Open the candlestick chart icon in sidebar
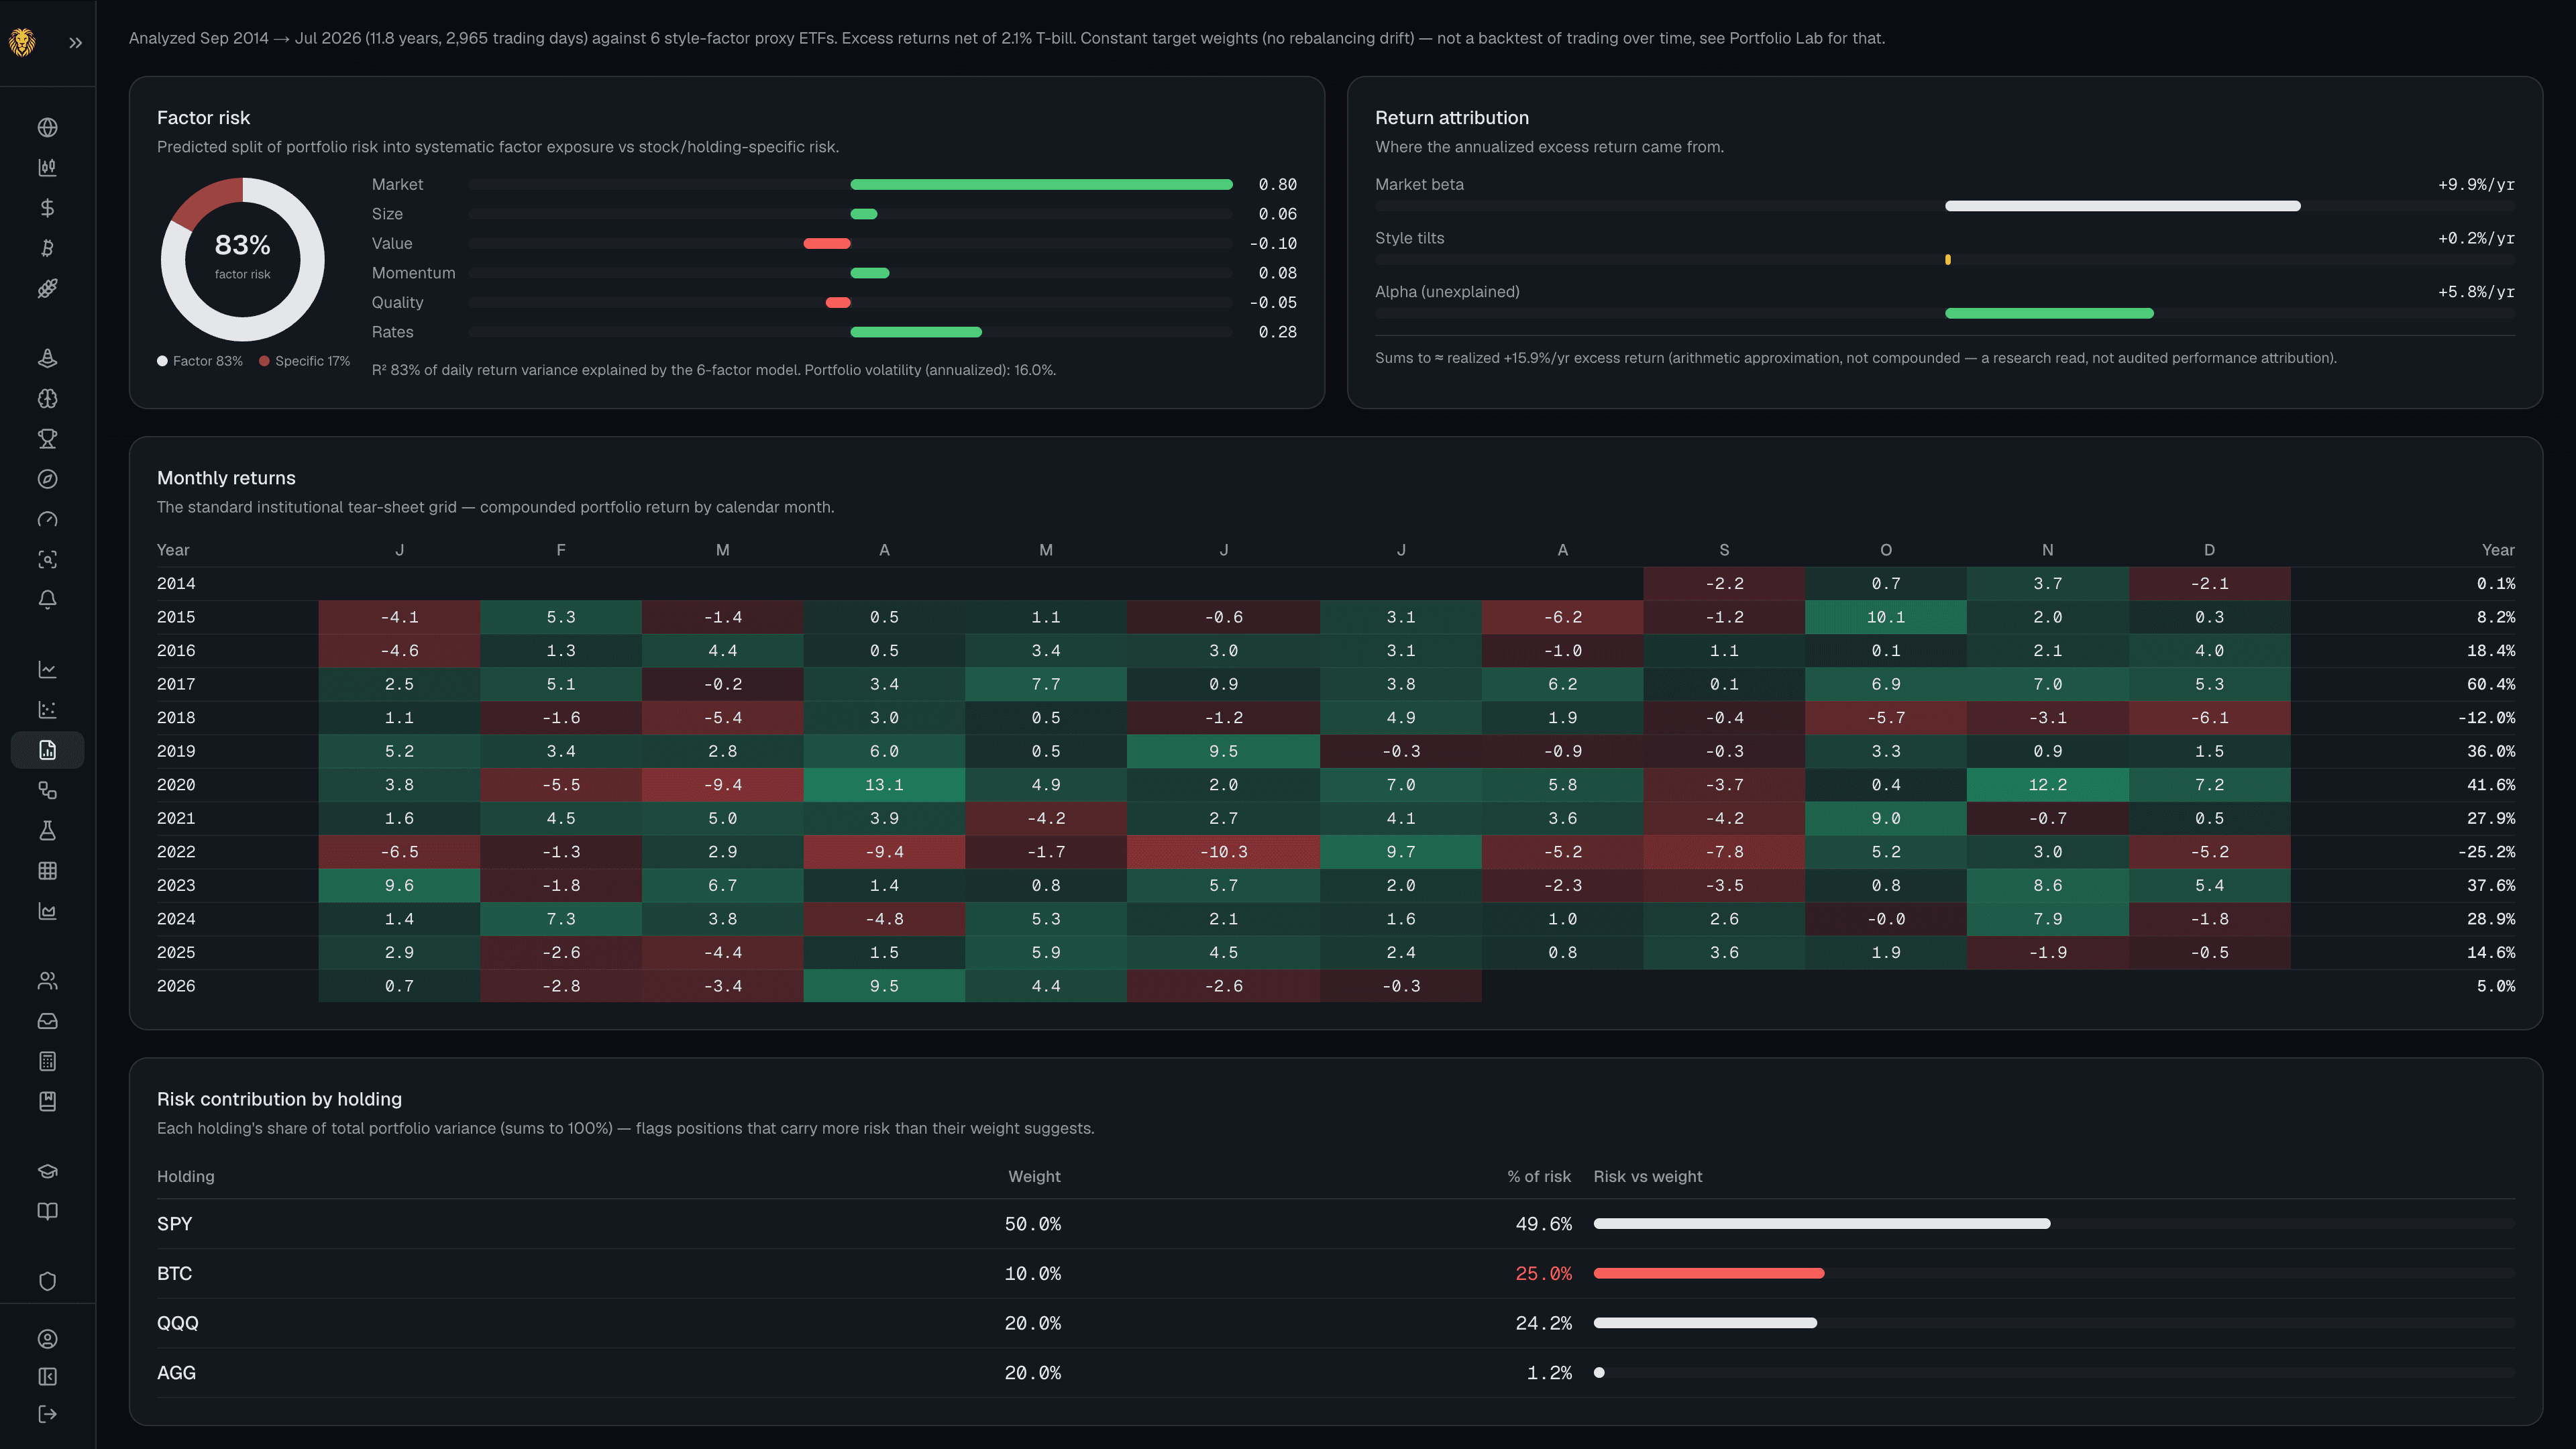This screenshot has height=1449, width=2576. coord(47,167)
